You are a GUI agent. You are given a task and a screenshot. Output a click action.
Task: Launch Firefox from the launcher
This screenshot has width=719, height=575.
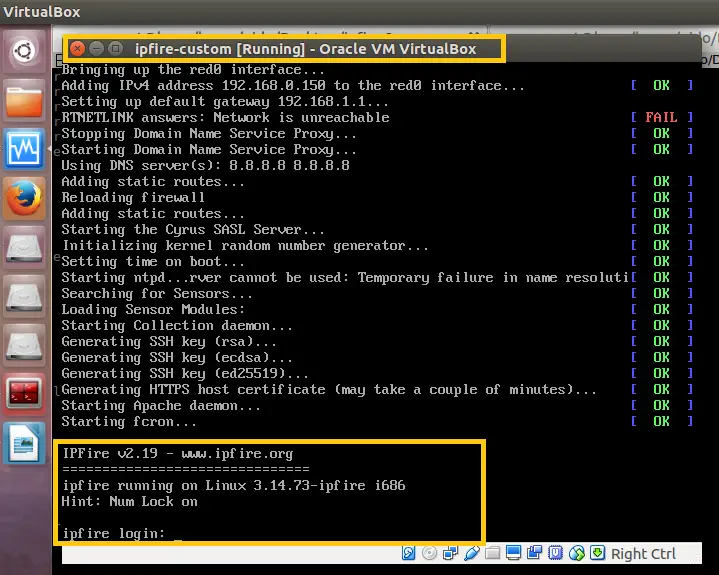[x=24, y=199]
